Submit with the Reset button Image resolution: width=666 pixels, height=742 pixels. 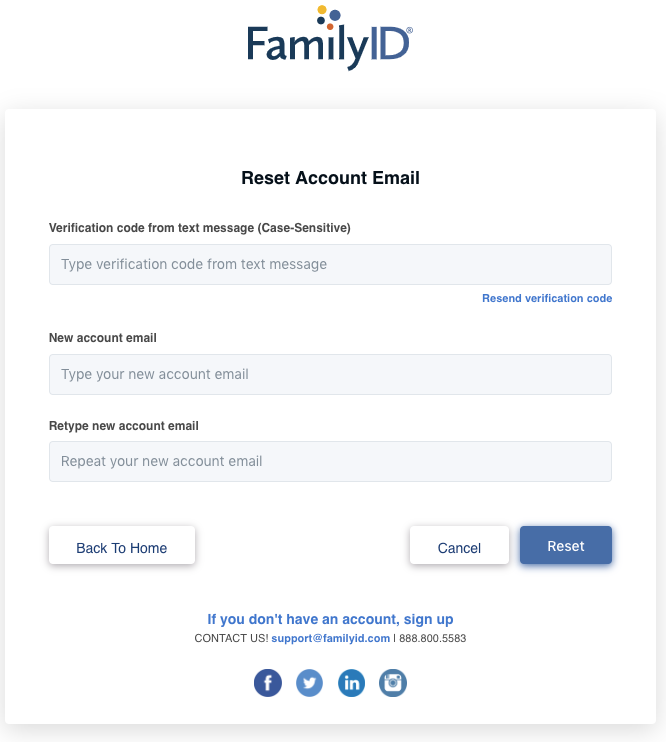(x=566, y=545)
